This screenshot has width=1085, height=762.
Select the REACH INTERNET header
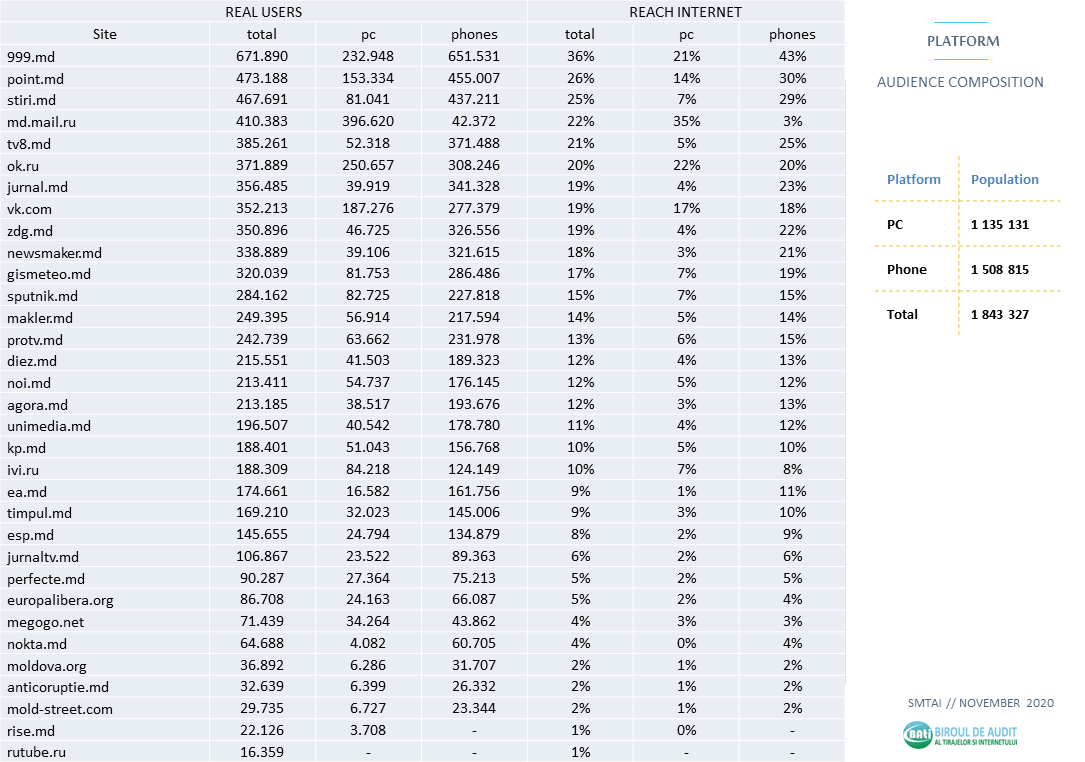click(685, 11)
